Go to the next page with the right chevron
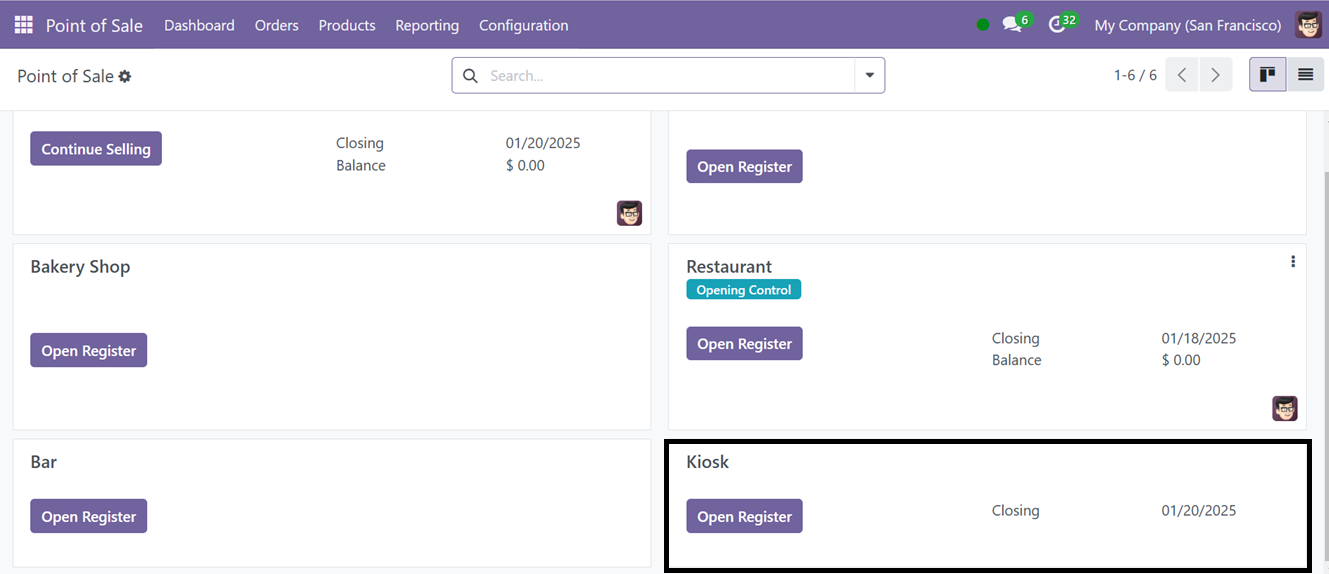 [1215, 75]
